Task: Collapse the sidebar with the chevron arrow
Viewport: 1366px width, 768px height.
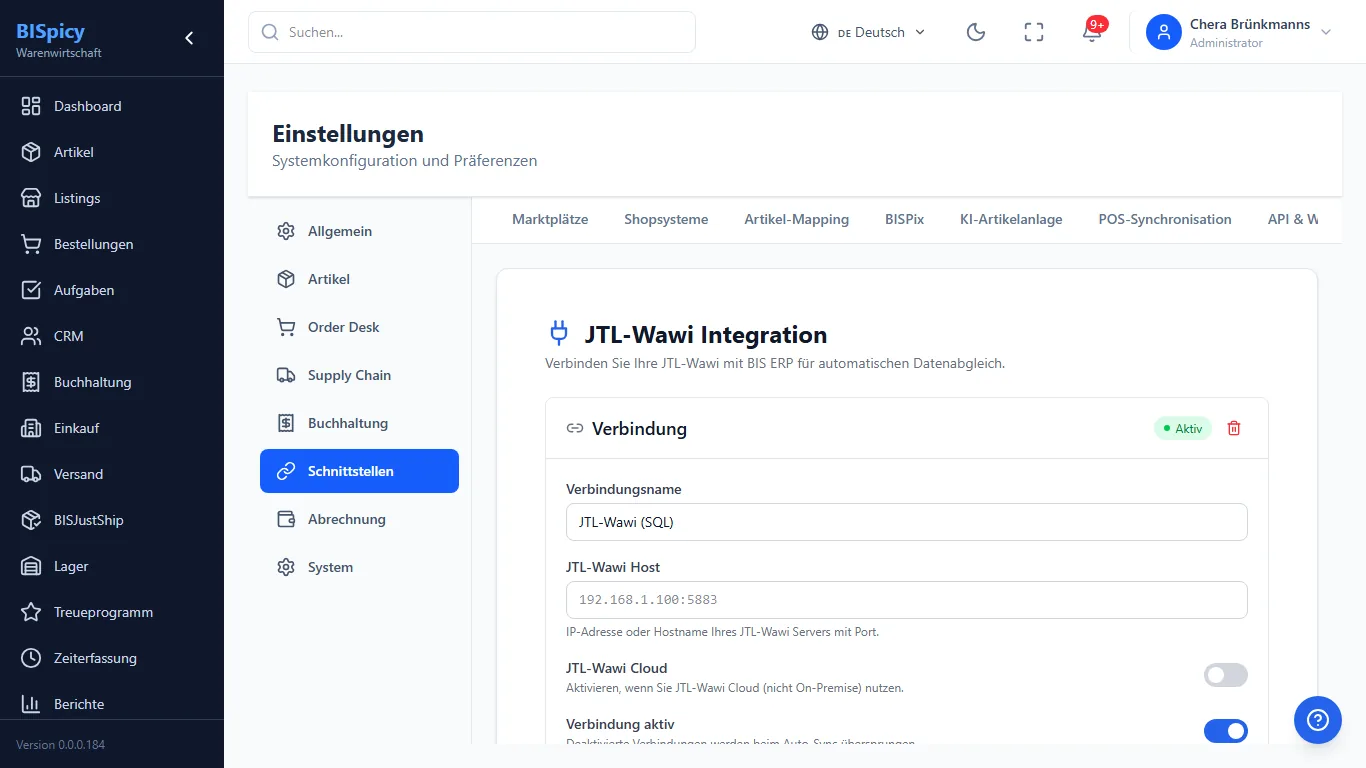Action: (x=189, y=38)
